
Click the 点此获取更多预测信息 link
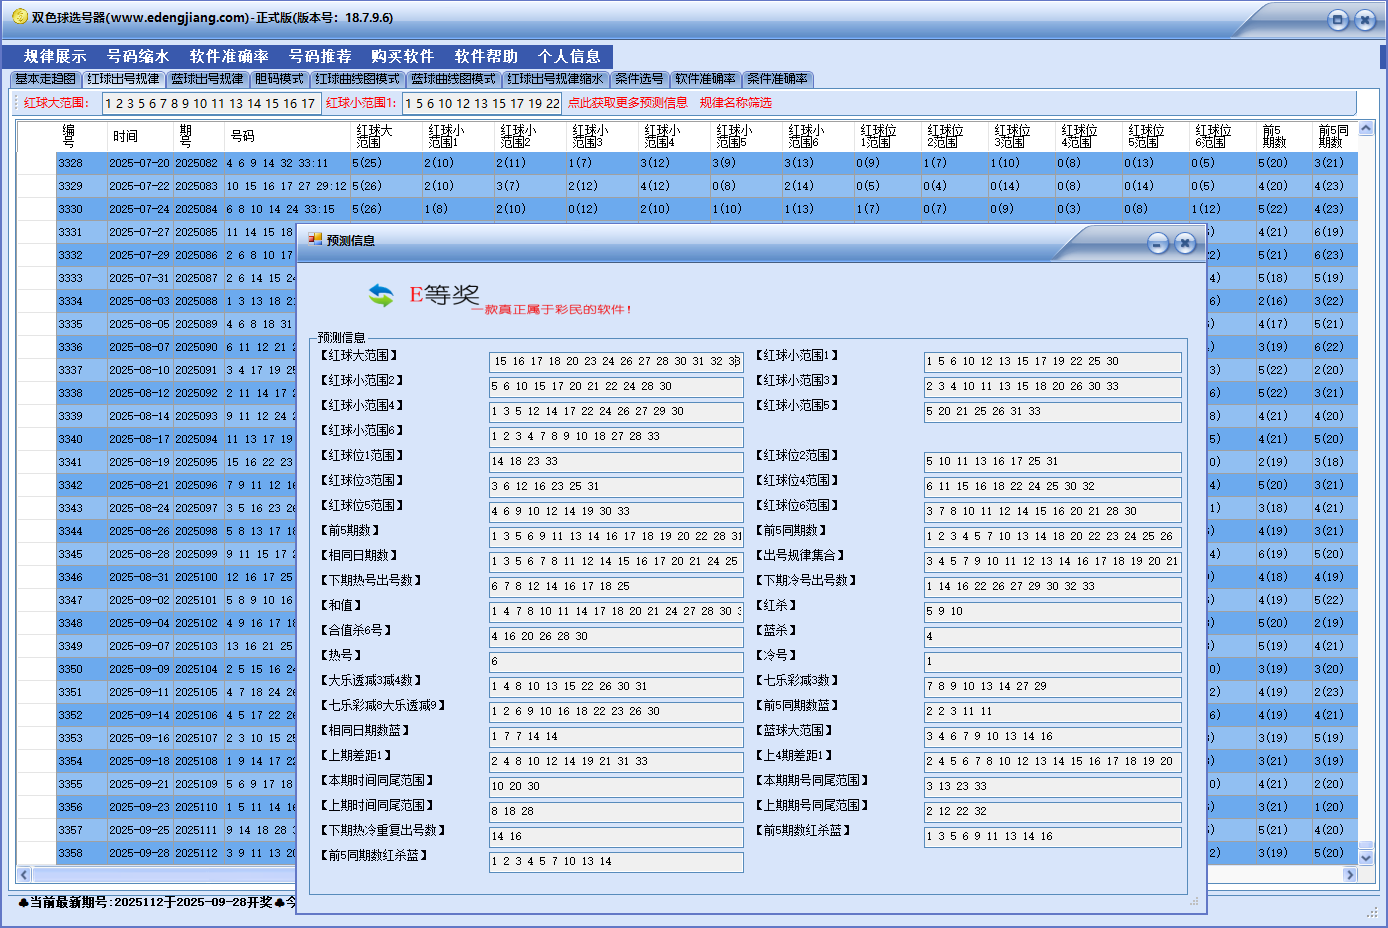click(x=627, y=103)
